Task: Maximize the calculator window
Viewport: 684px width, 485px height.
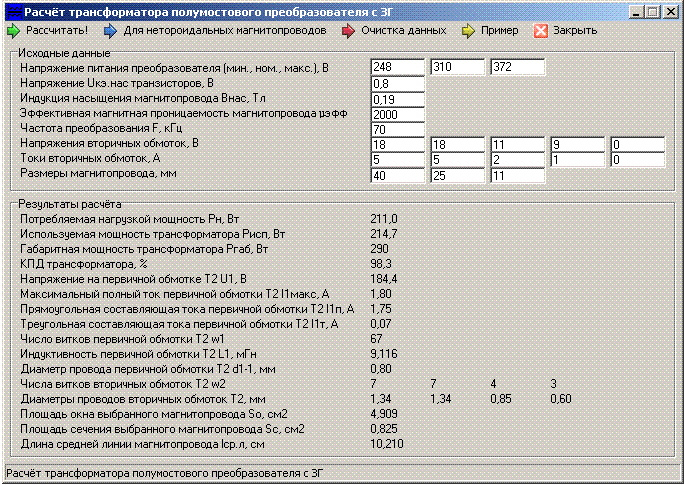Action: 653,12
